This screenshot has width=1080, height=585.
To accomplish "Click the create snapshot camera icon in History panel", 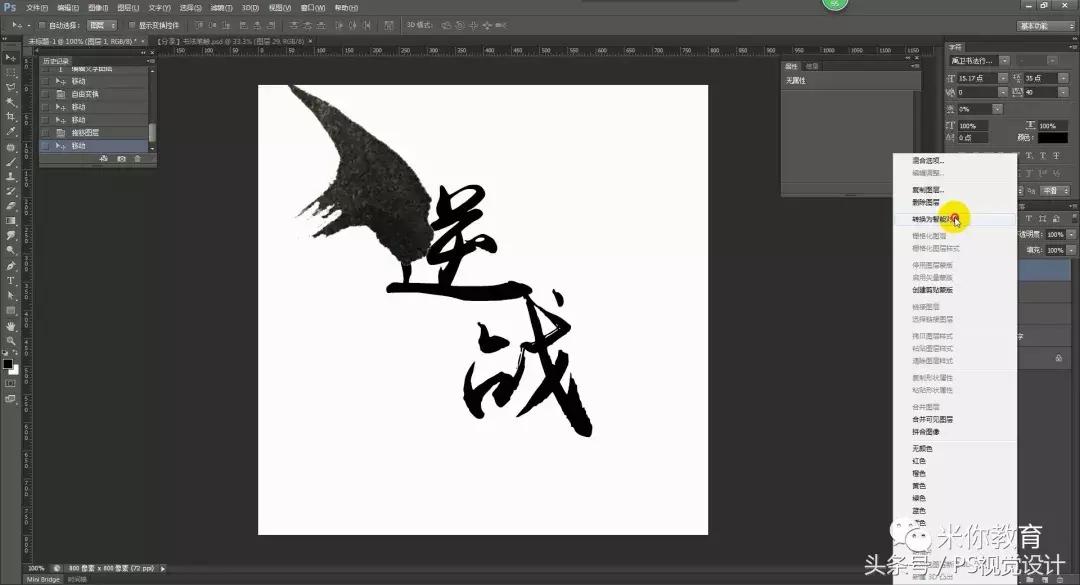I will point(122,158).
